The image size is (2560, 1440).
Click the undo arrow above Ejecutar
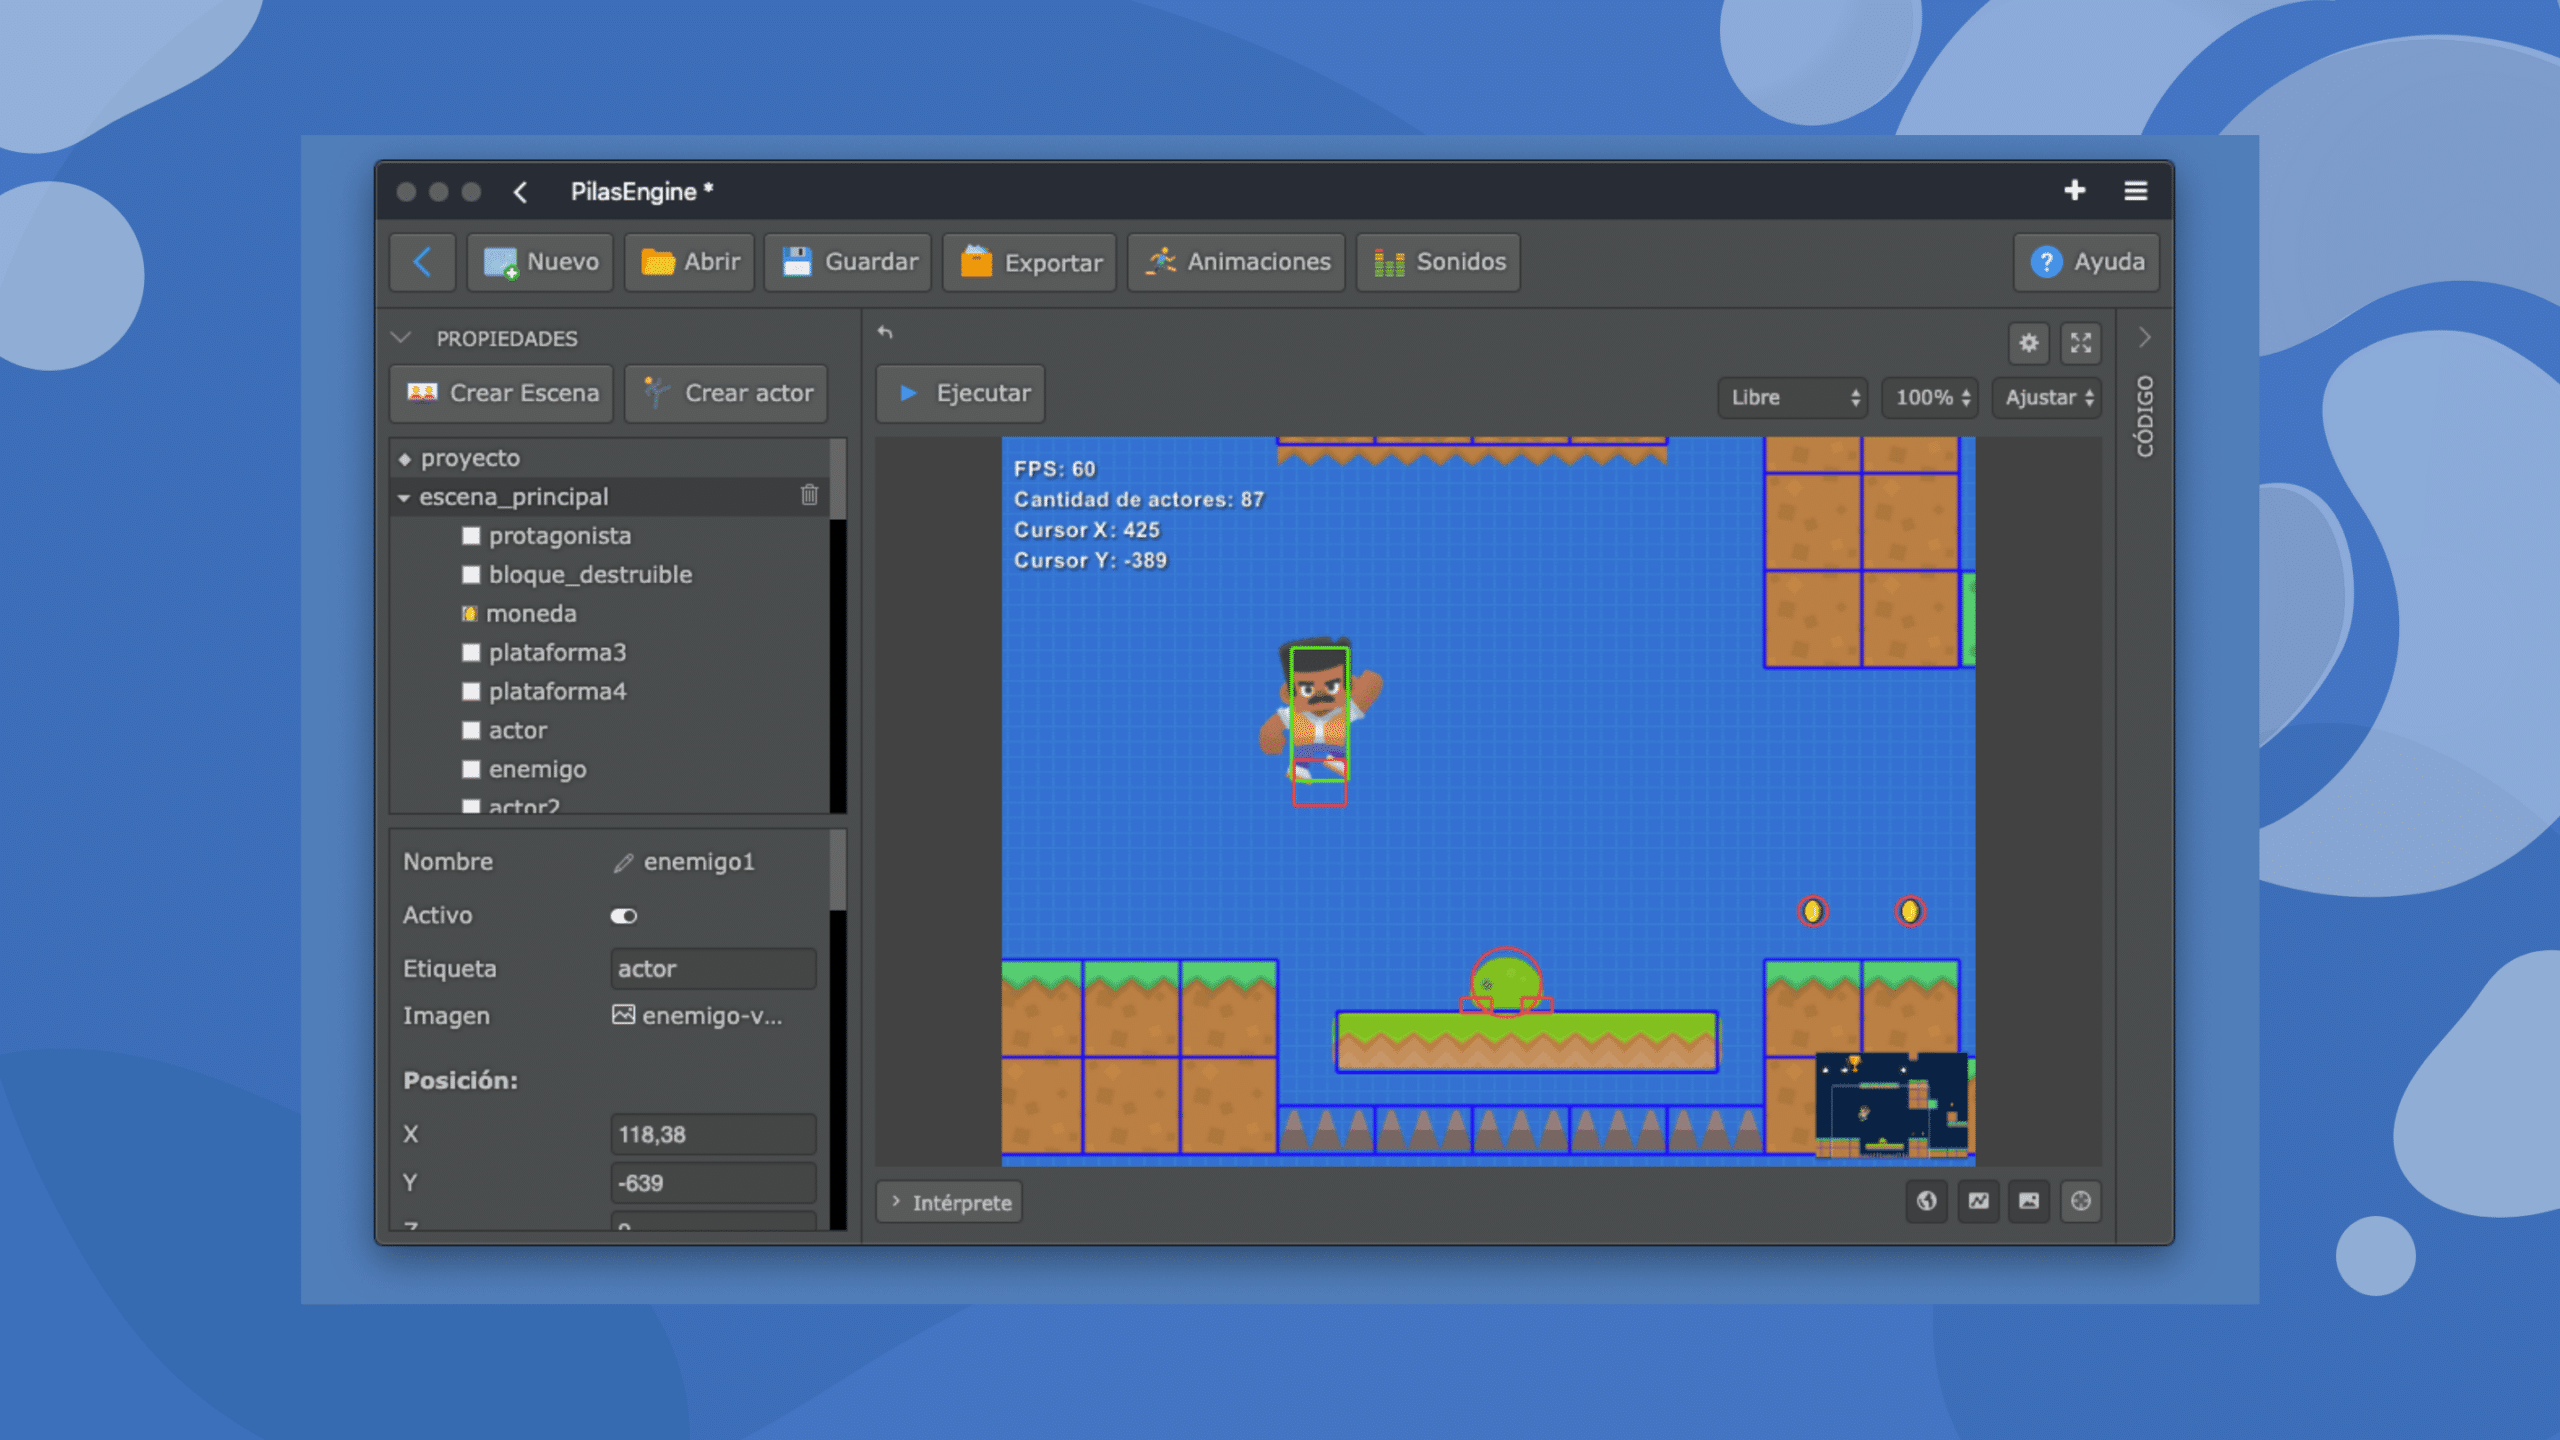[x=885, y=332]
